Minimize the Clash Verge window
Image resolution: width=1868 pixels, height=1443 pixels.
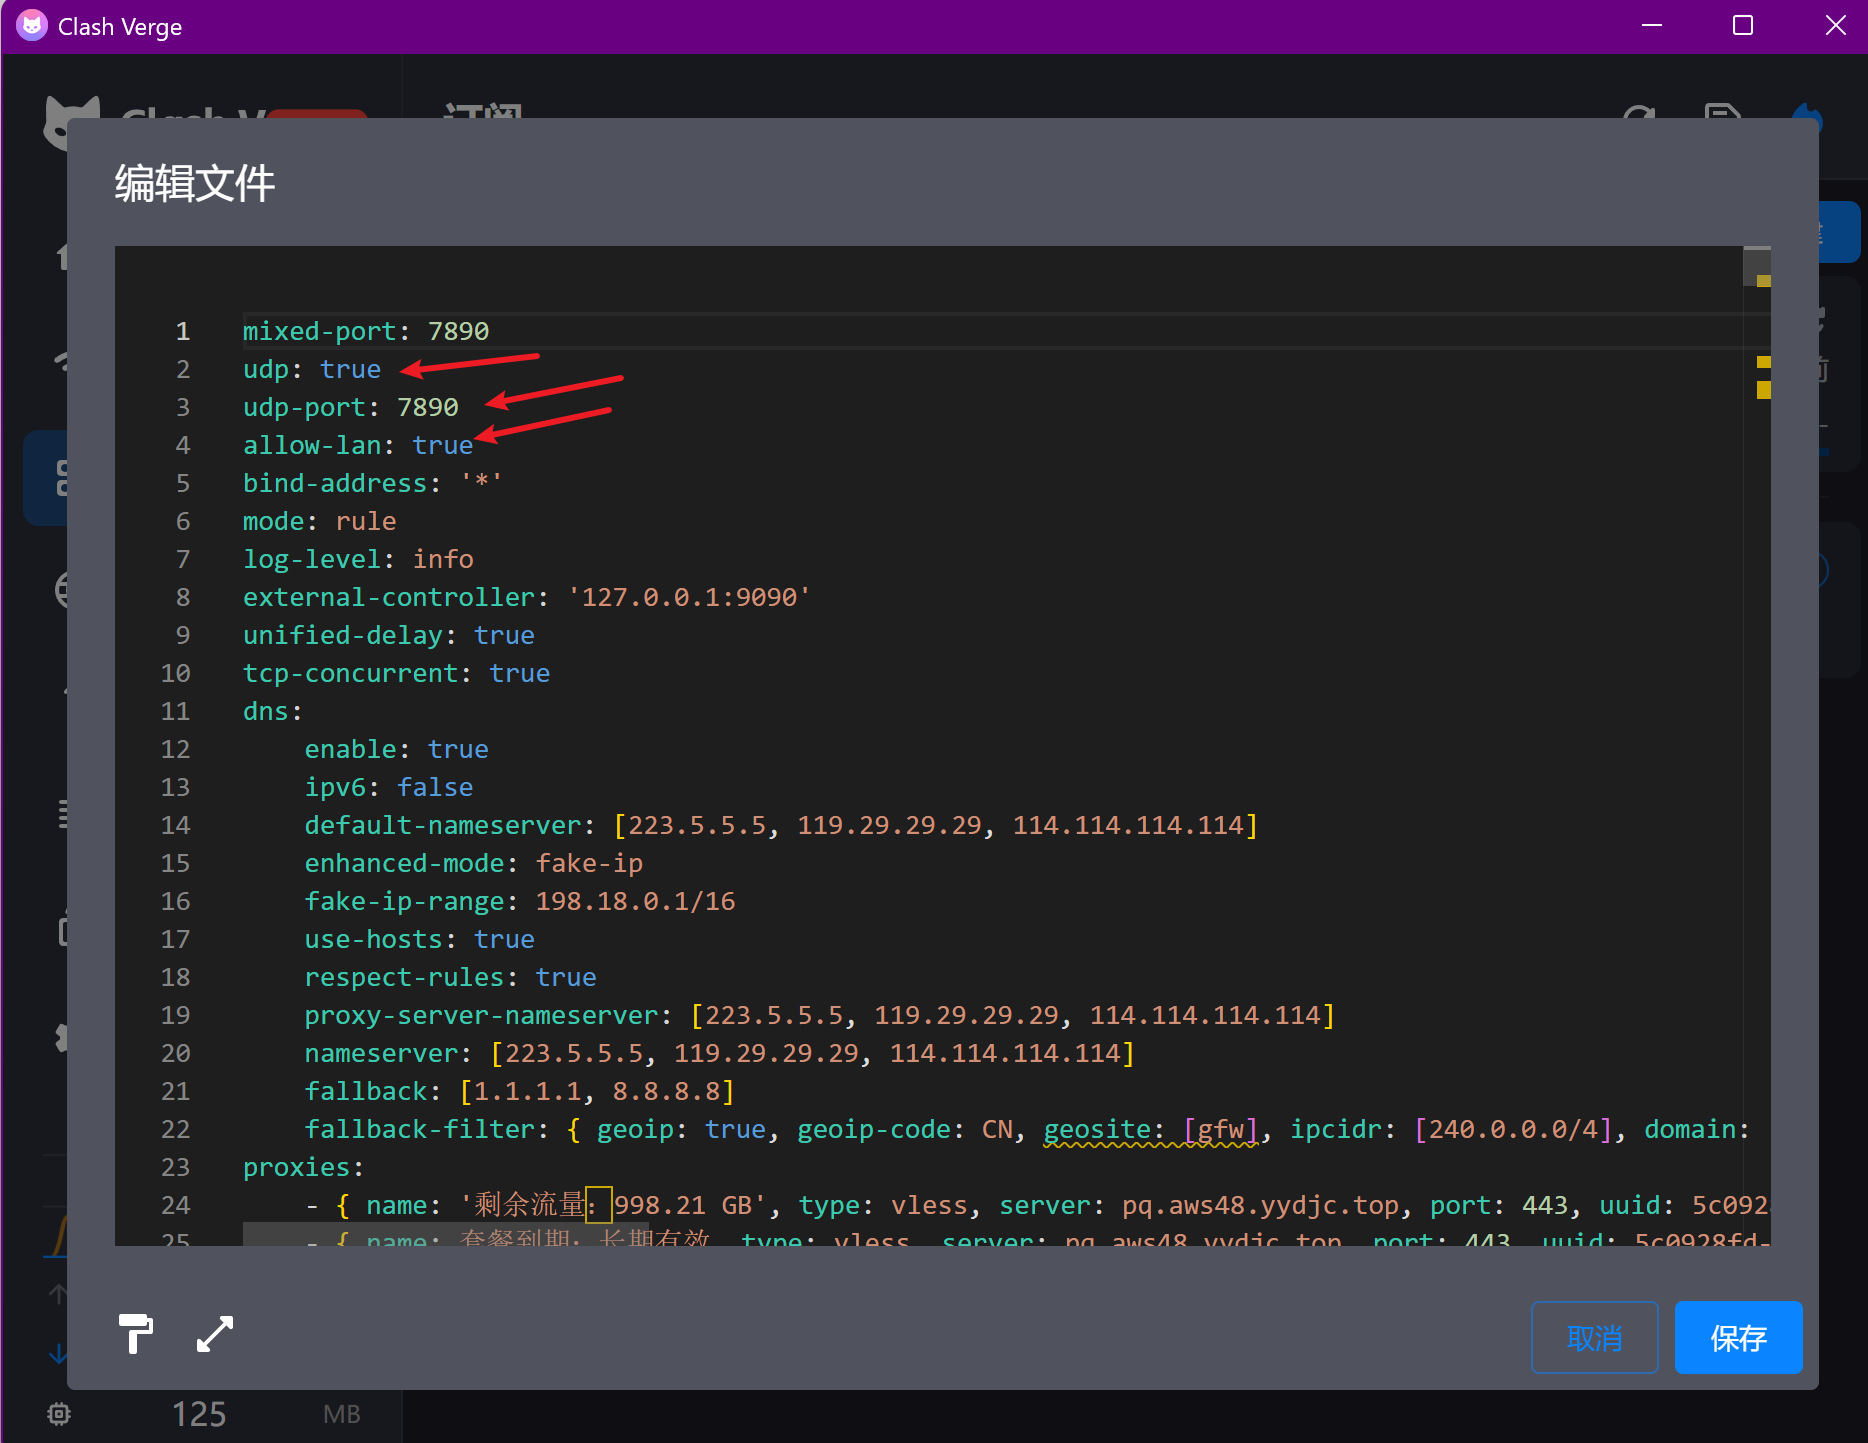tap(1652, 26)
